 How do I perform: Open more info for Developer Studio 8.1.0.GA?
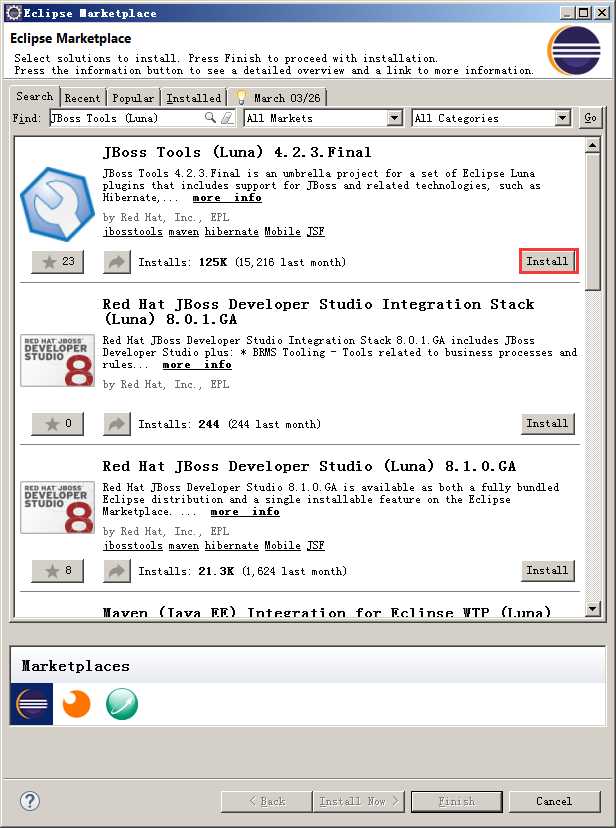coord(245,511)
